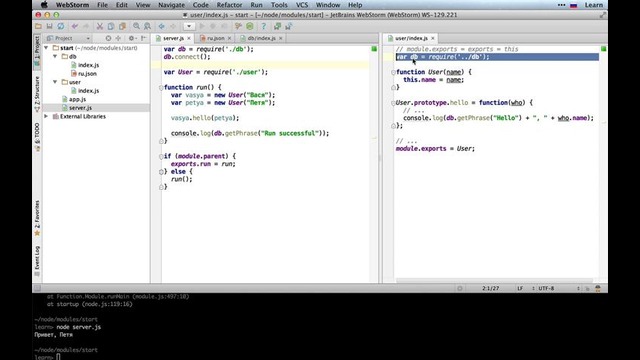
Task: Fold the run() function in server.js
Action: click(x=161, y=87)
